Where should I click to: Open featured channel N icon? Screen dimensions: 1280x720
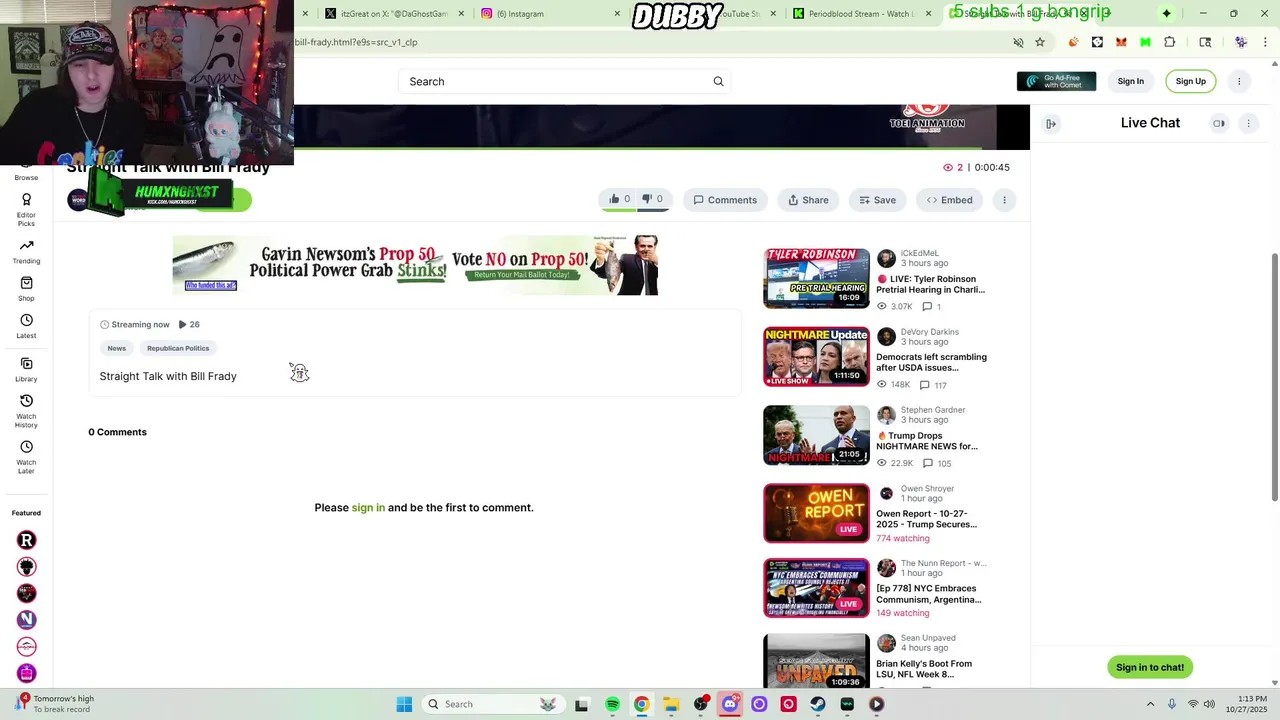click(x=27, y=620)
